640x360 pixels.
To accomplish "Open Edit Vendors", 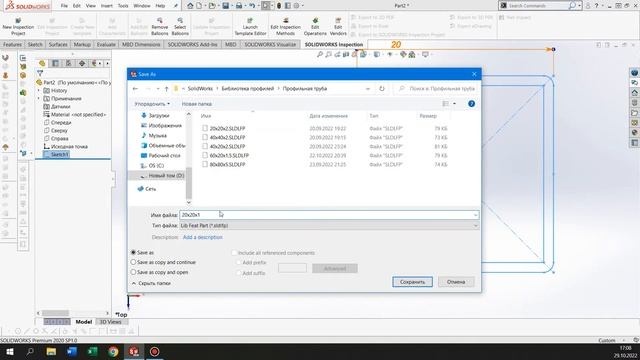I will click(338, 27).
